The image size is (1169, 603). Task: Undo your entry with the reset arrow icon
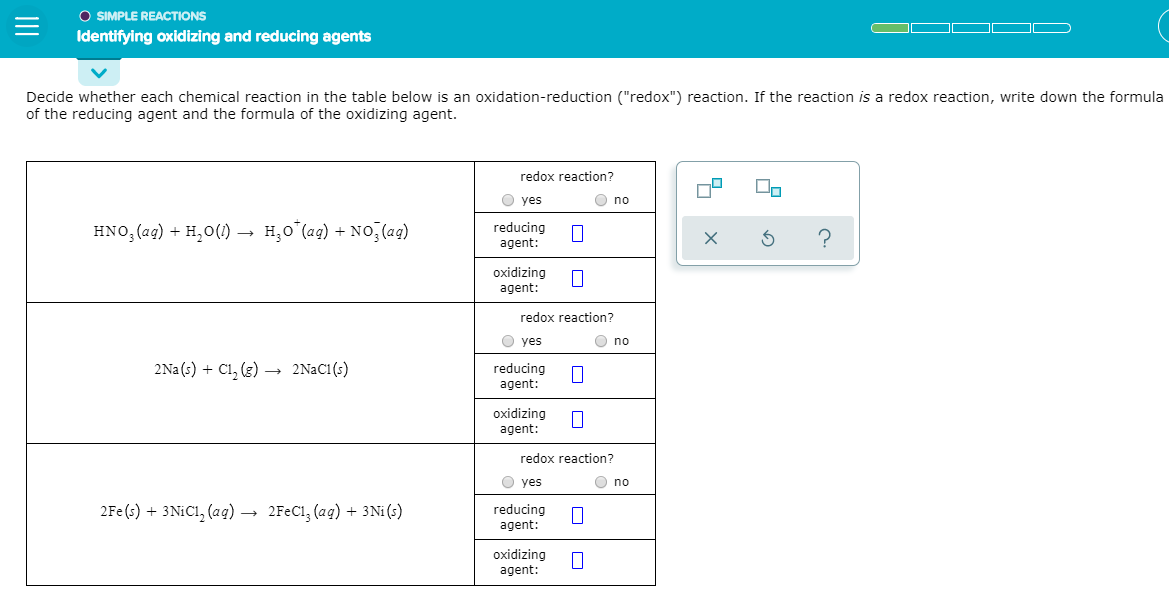pos(767,236)
